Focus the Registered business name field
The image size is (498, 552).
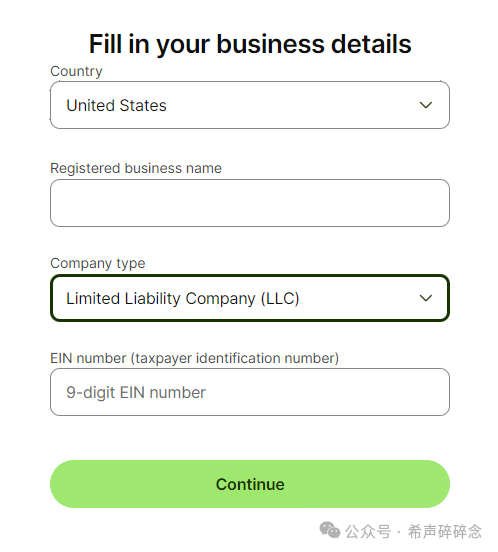coord(250,203)
